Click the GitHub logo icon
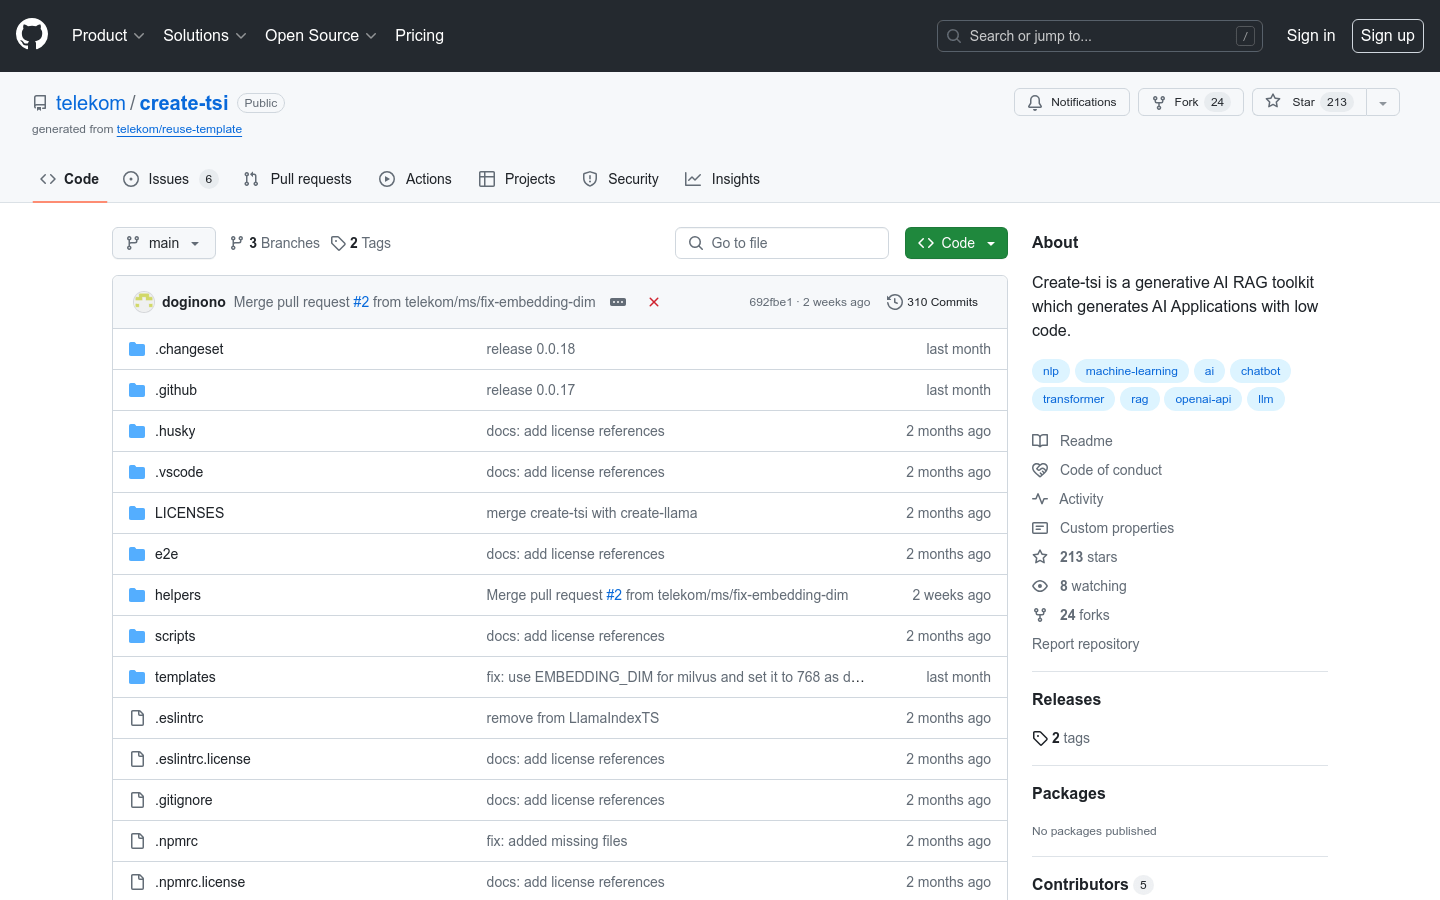Screen dimensions: 1440x900 32,35
